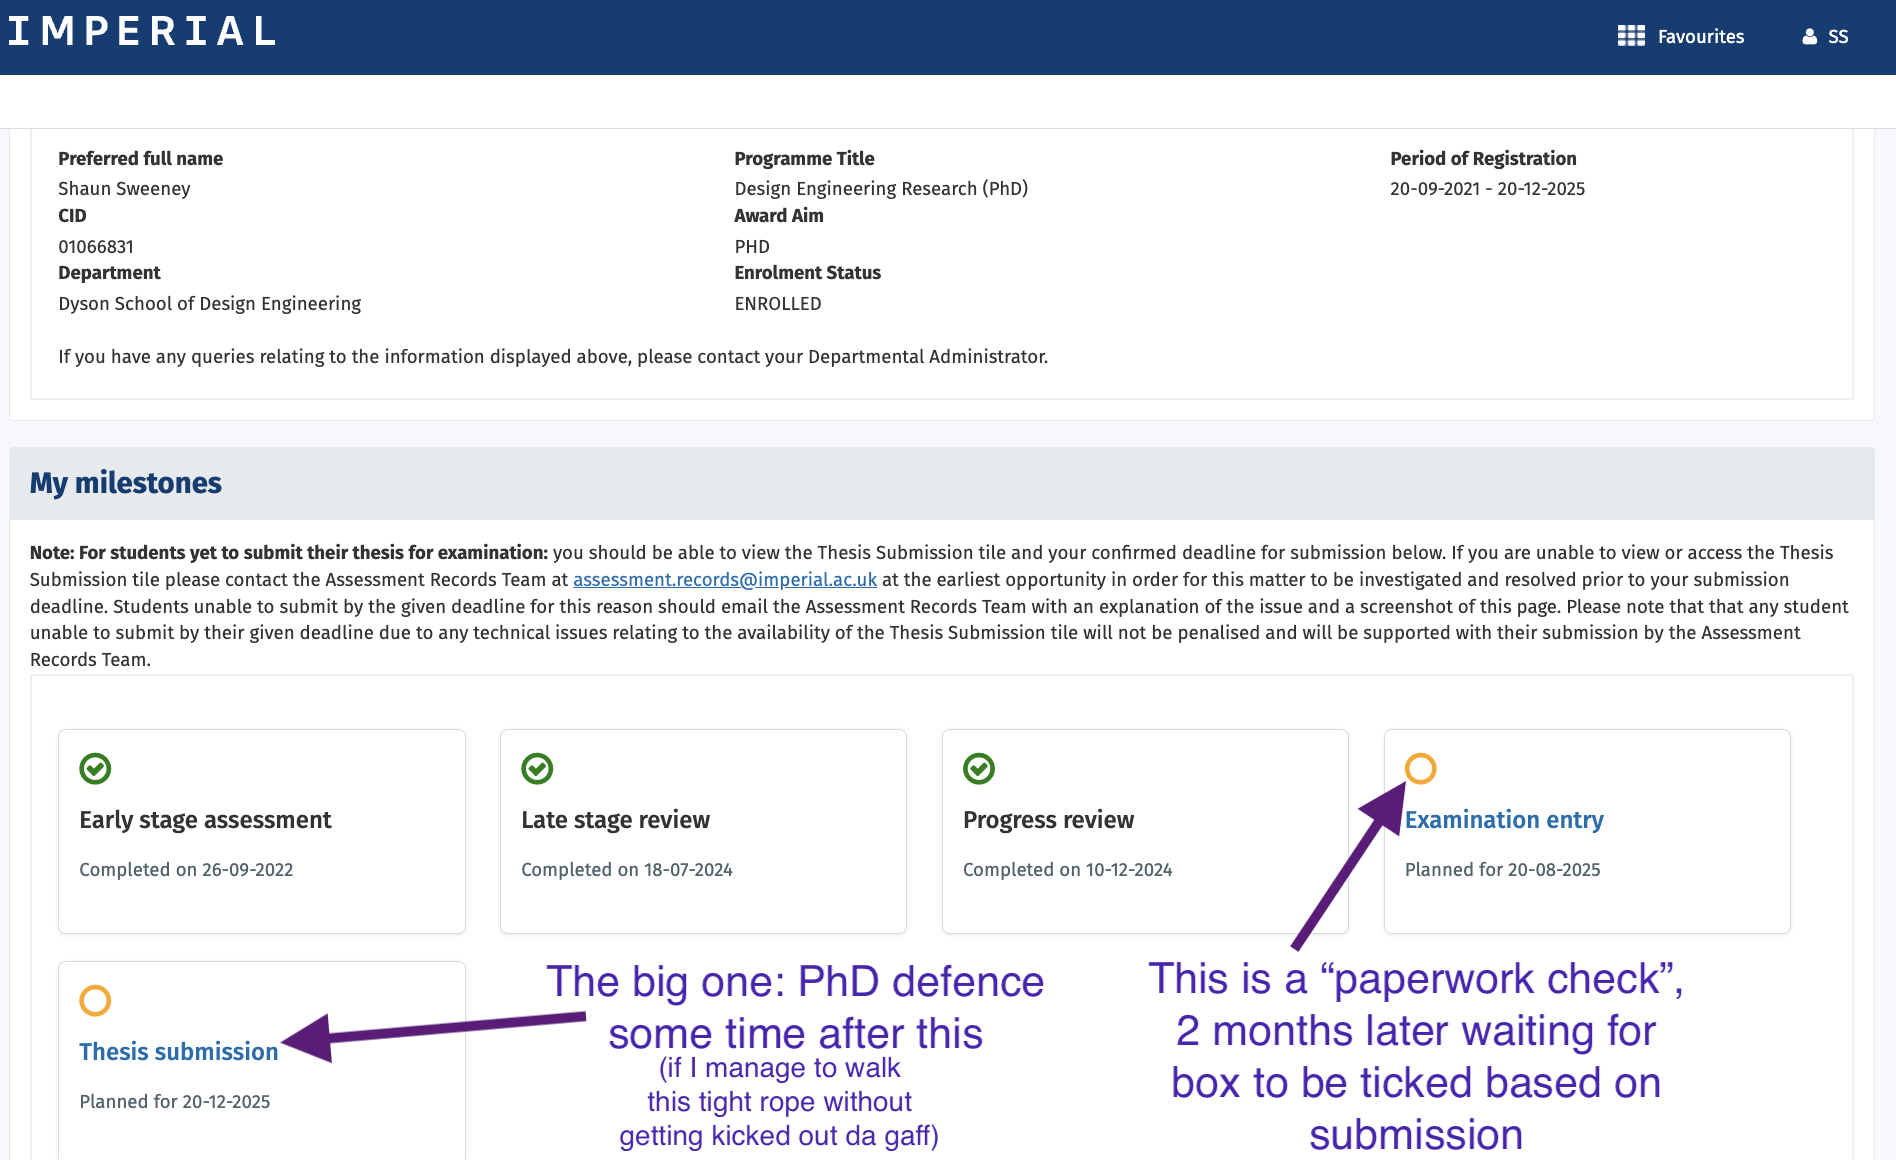Click the Early stage assessment green checkmark
The width and height of the screenshot is (1896, 1160).
[95, 768]
